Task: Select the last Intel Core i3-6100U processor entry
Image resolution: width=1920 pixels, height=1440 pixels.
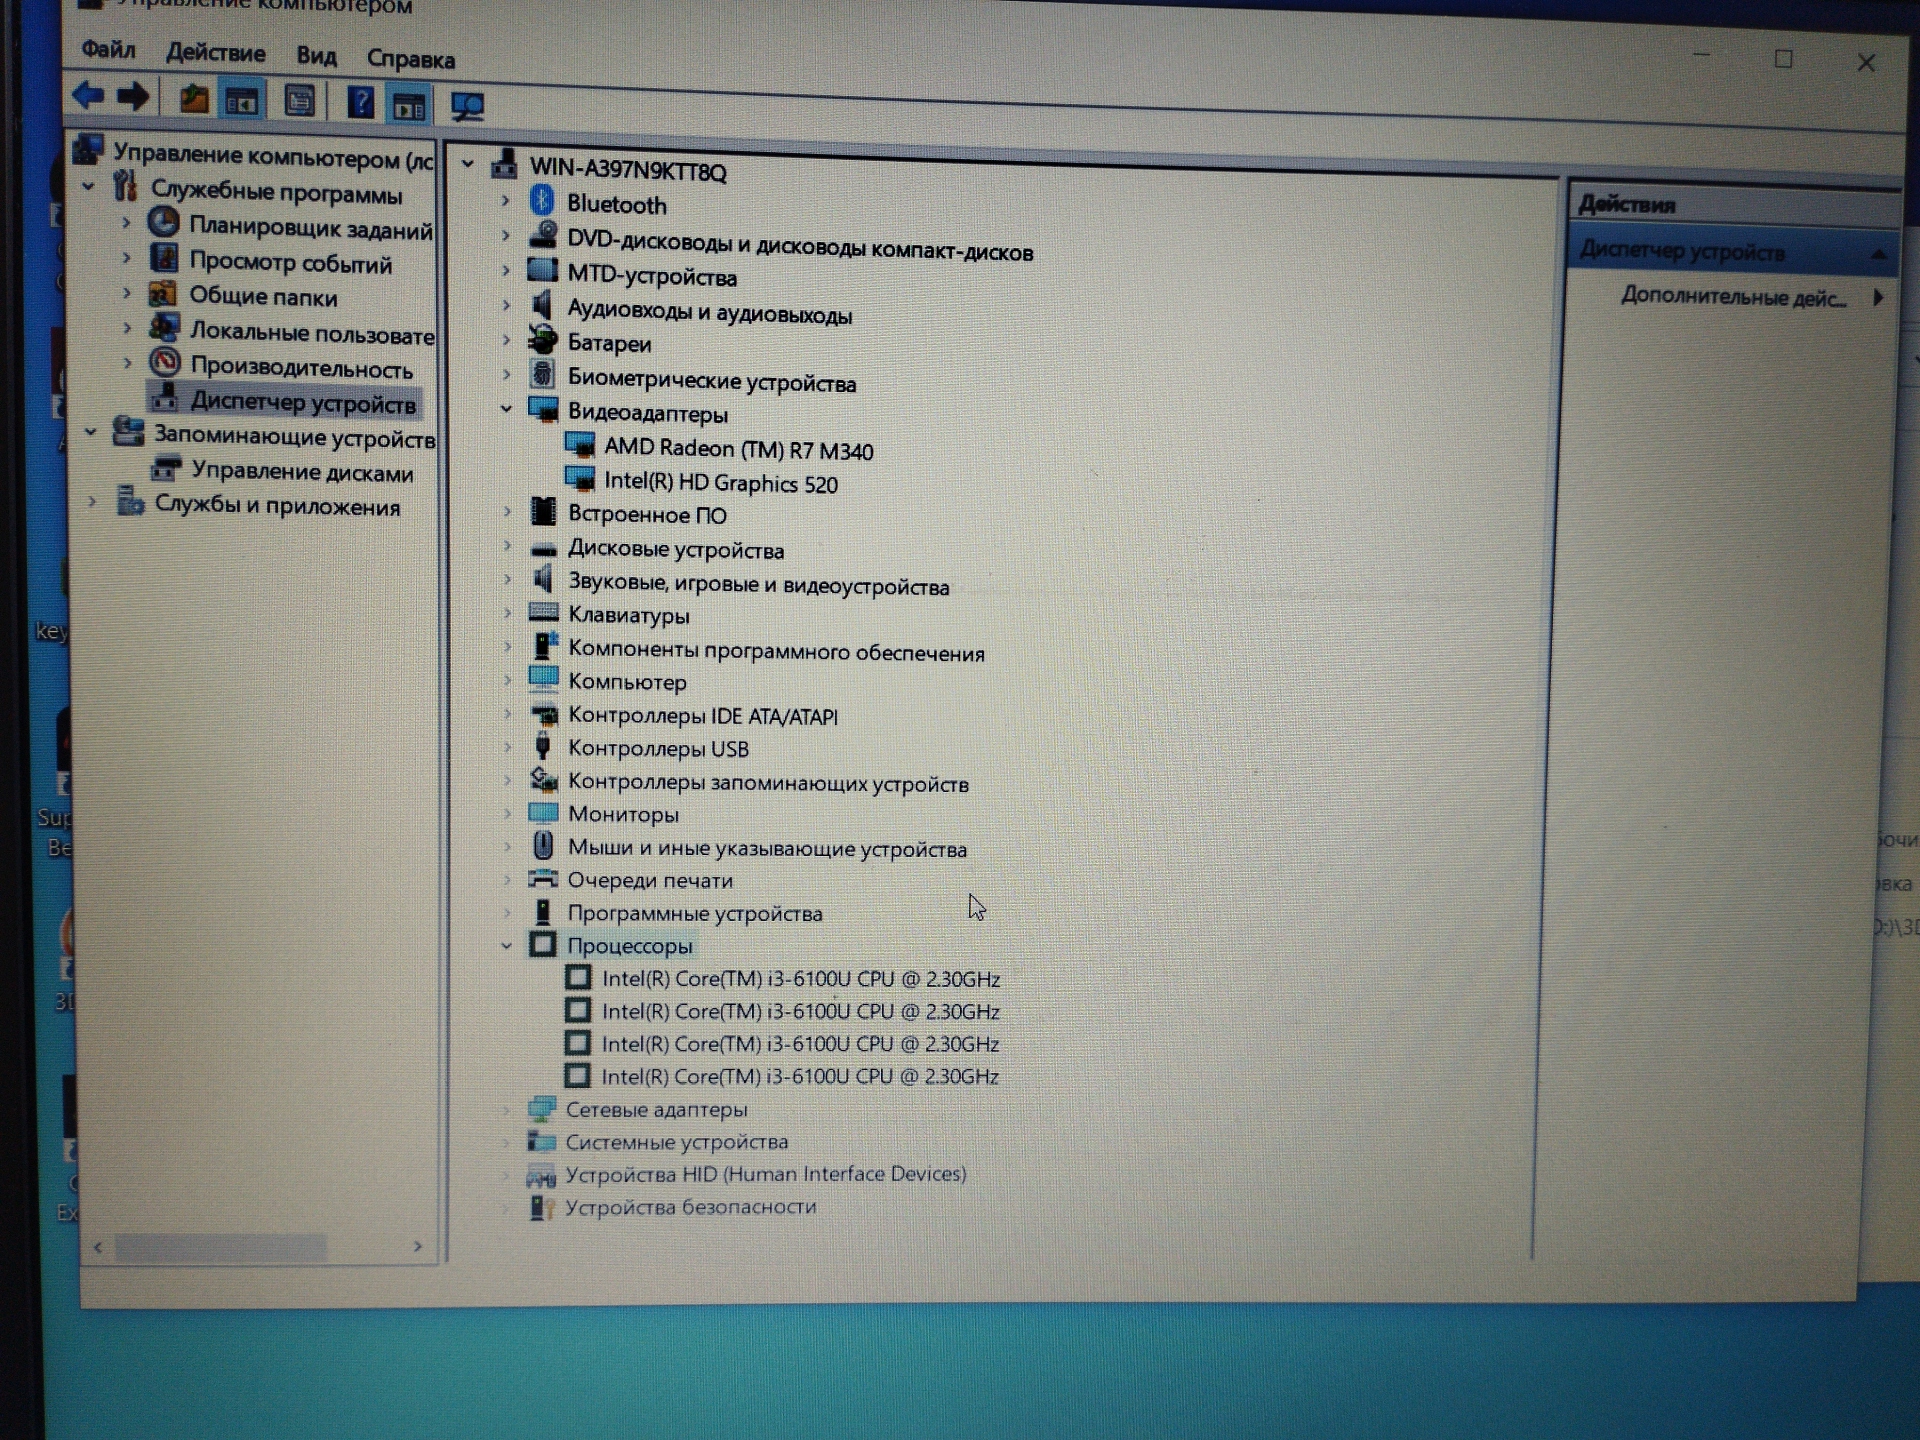Action: tap(799, 1077)
